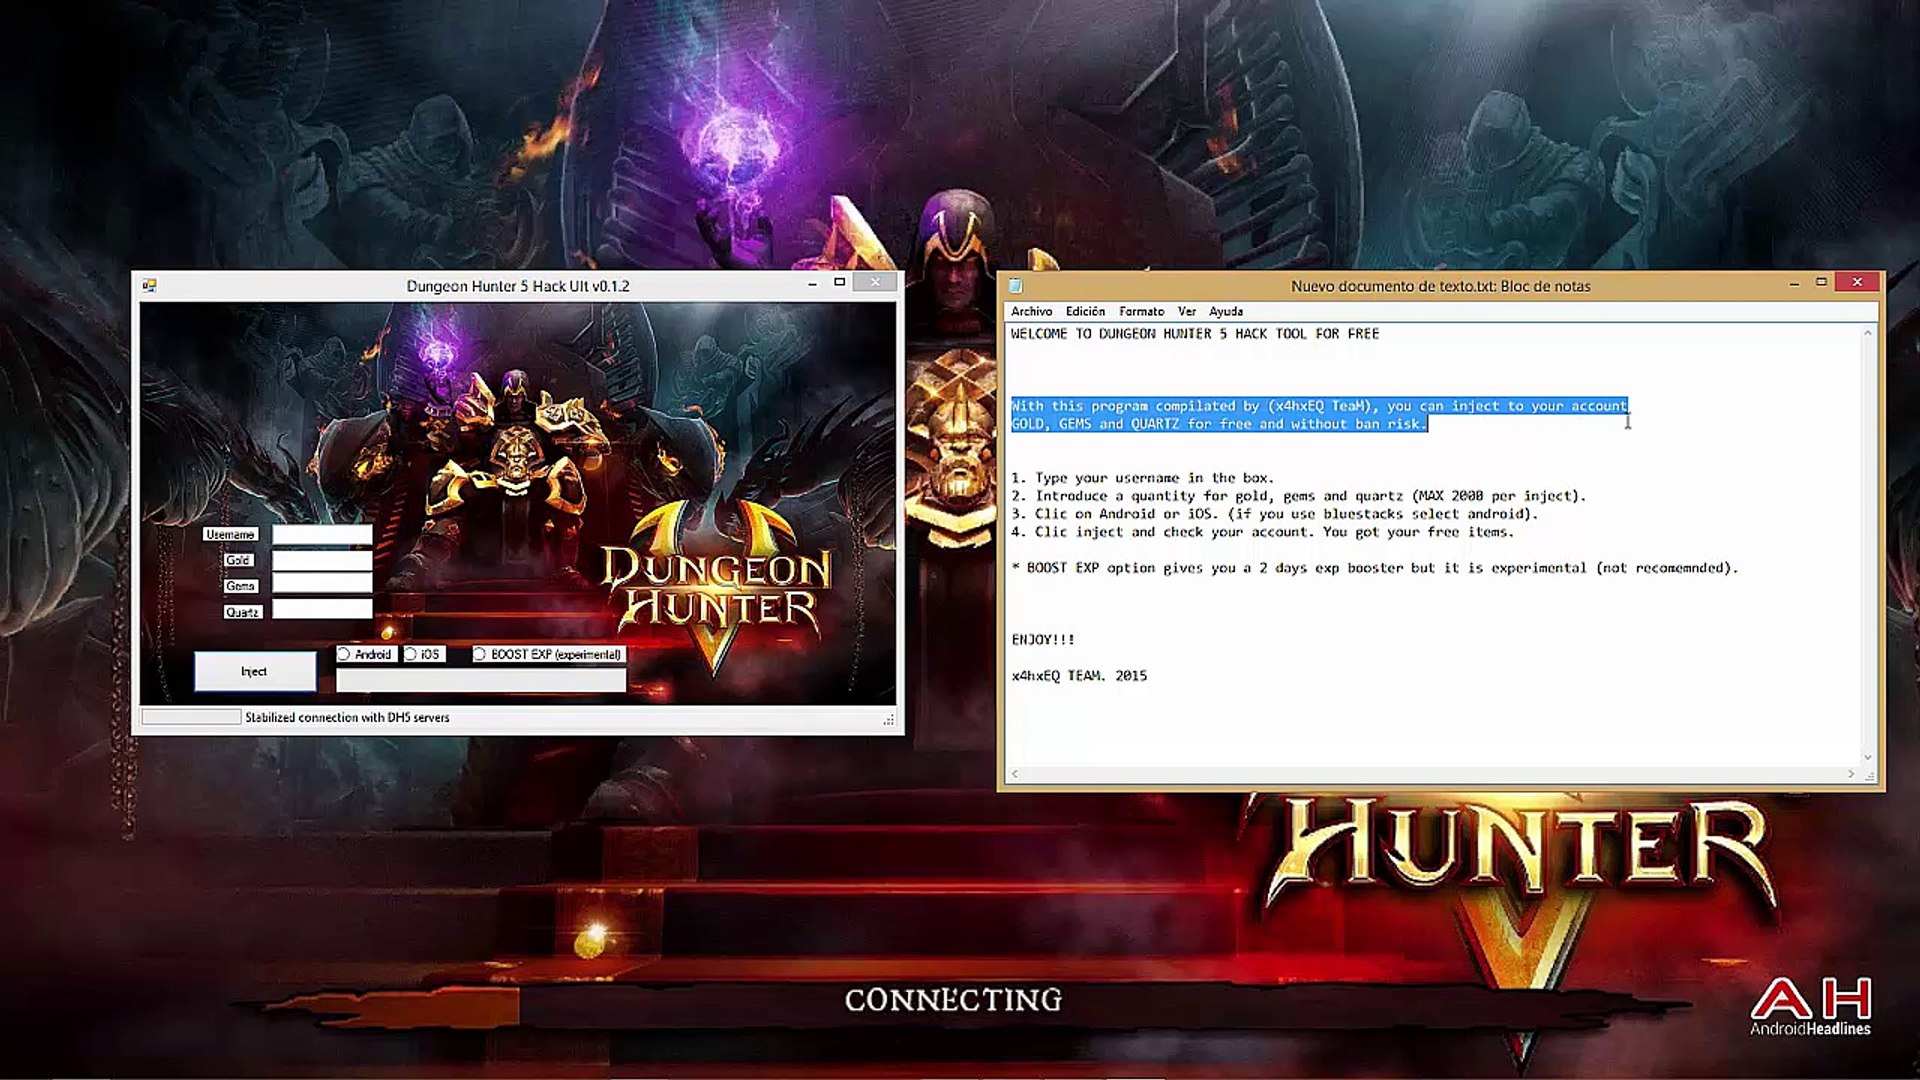Click Notepad vertical scrollbar up arrow
Image resolution: width=1920 pixels, height=1080 pixels.
pyautogui.click(x=1867, y=333)
